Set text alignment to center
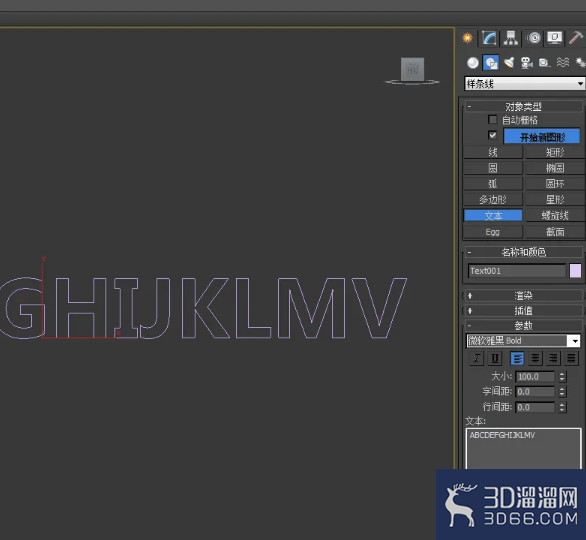The width and height of the screenshot is (586, 540). point(535,358)
